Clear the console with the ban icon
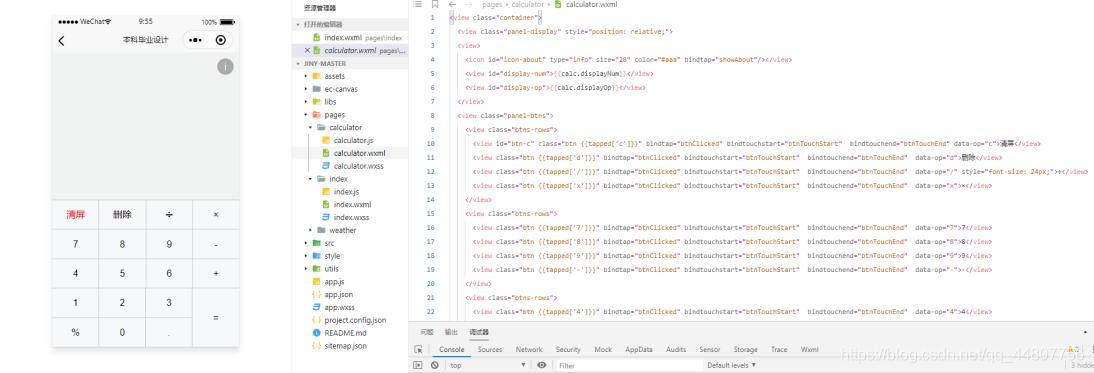 pyautogui.click(x=435, y=365)
